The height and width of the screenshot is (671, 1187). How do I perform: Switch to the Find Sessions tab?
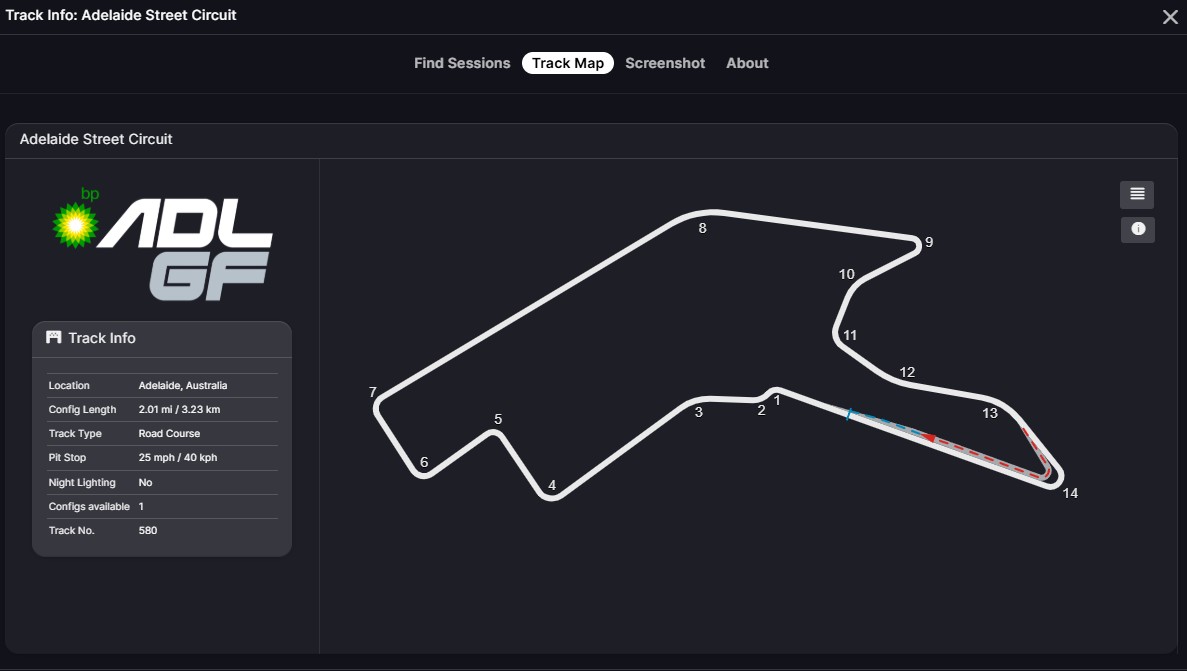point(462,62)
